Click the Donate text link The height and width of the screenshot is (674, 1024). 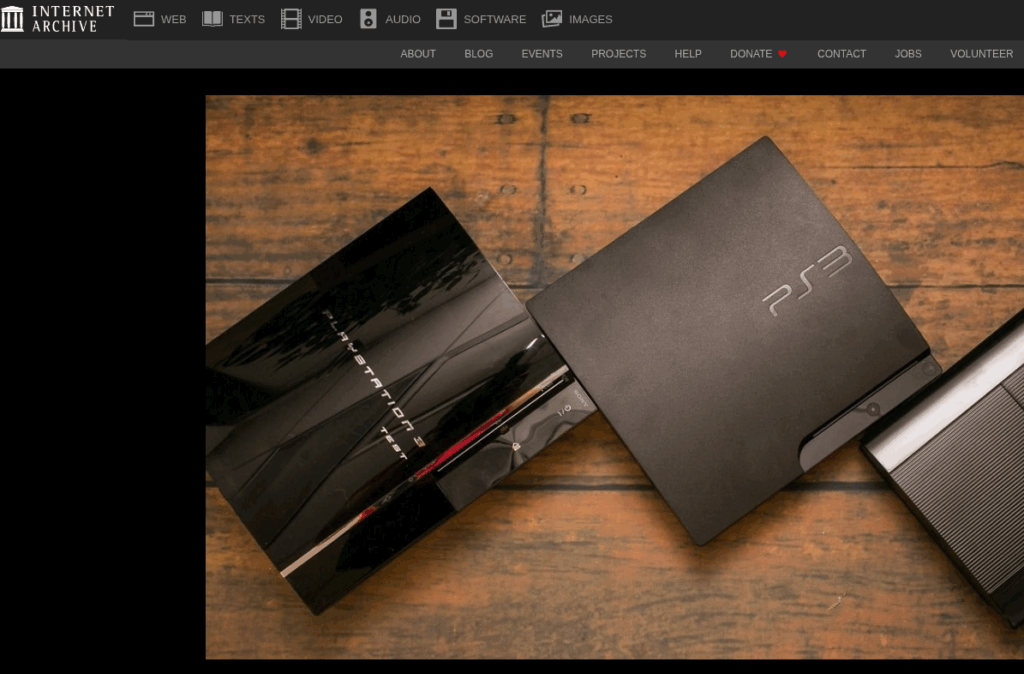pyautogui.click(x=751, y=54)
